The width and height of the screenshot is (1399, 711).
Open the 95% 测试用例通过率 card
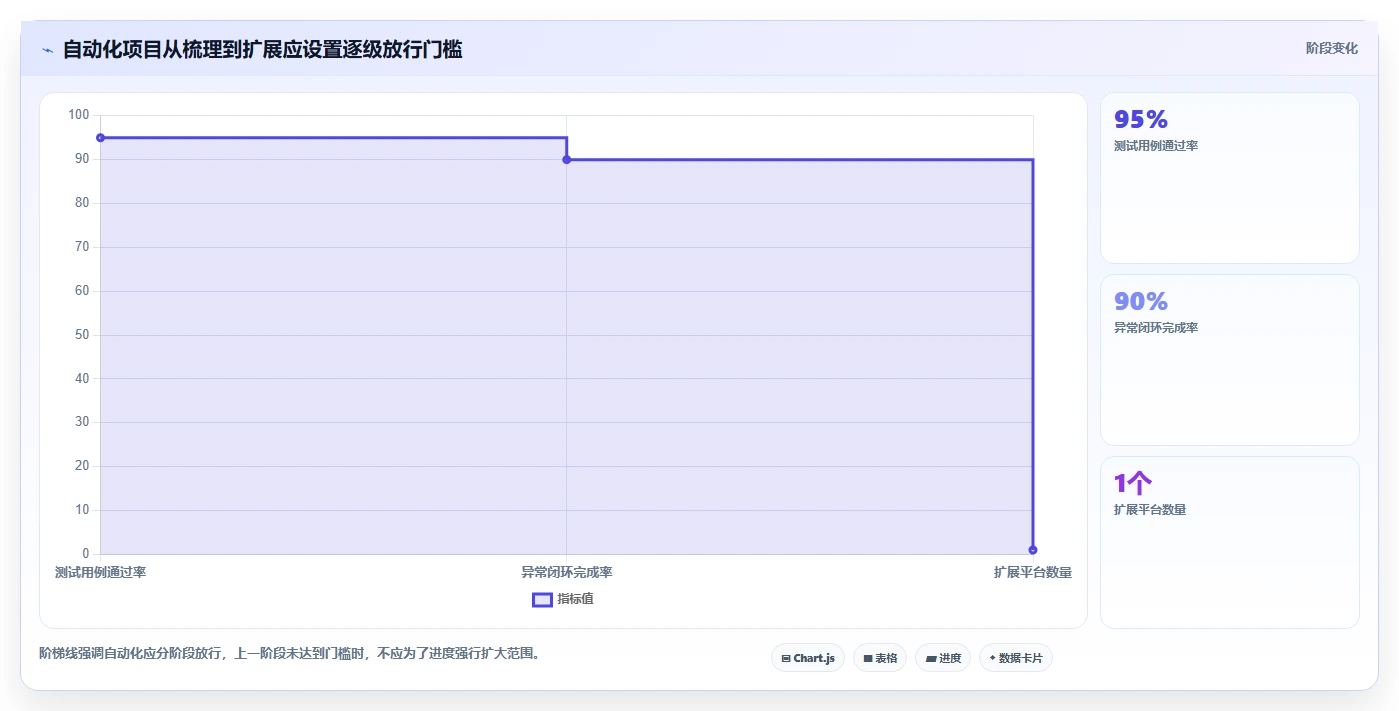click(x=1230, y=178)
